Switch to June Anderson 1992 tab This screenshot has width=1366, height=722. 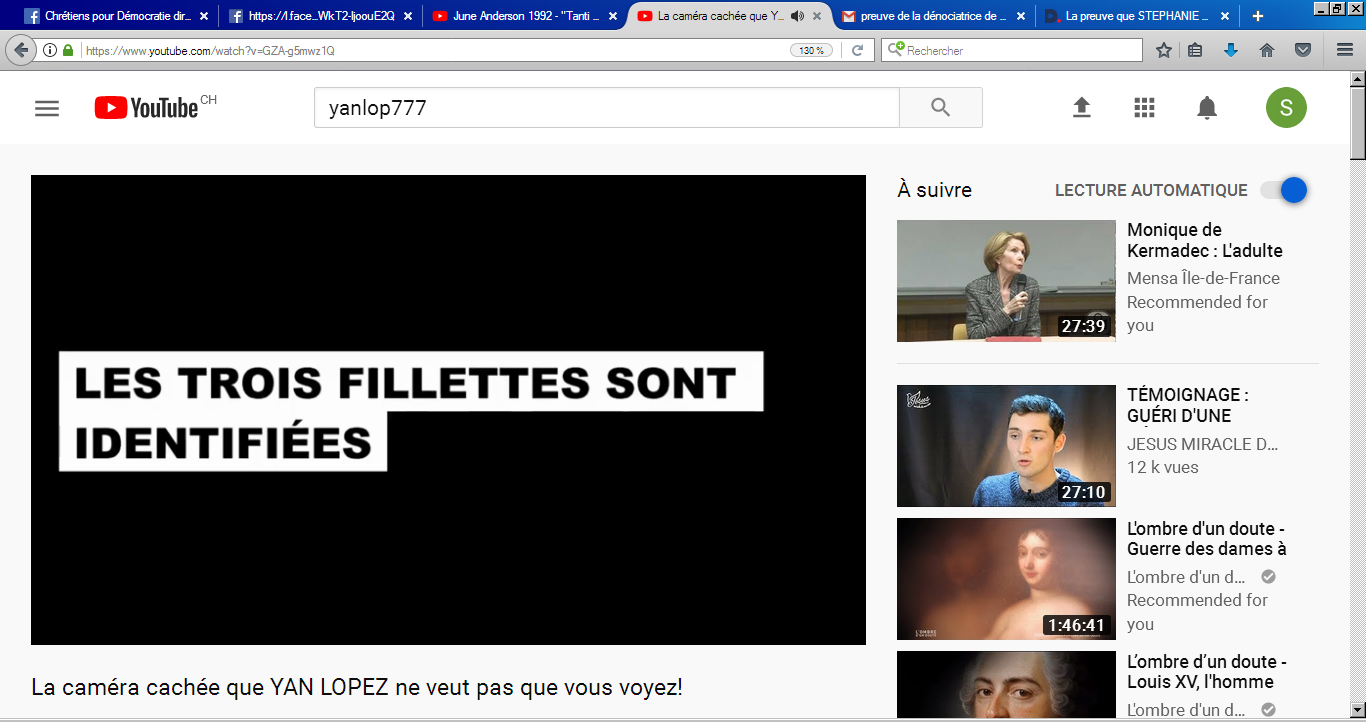(x=524, y=16)
